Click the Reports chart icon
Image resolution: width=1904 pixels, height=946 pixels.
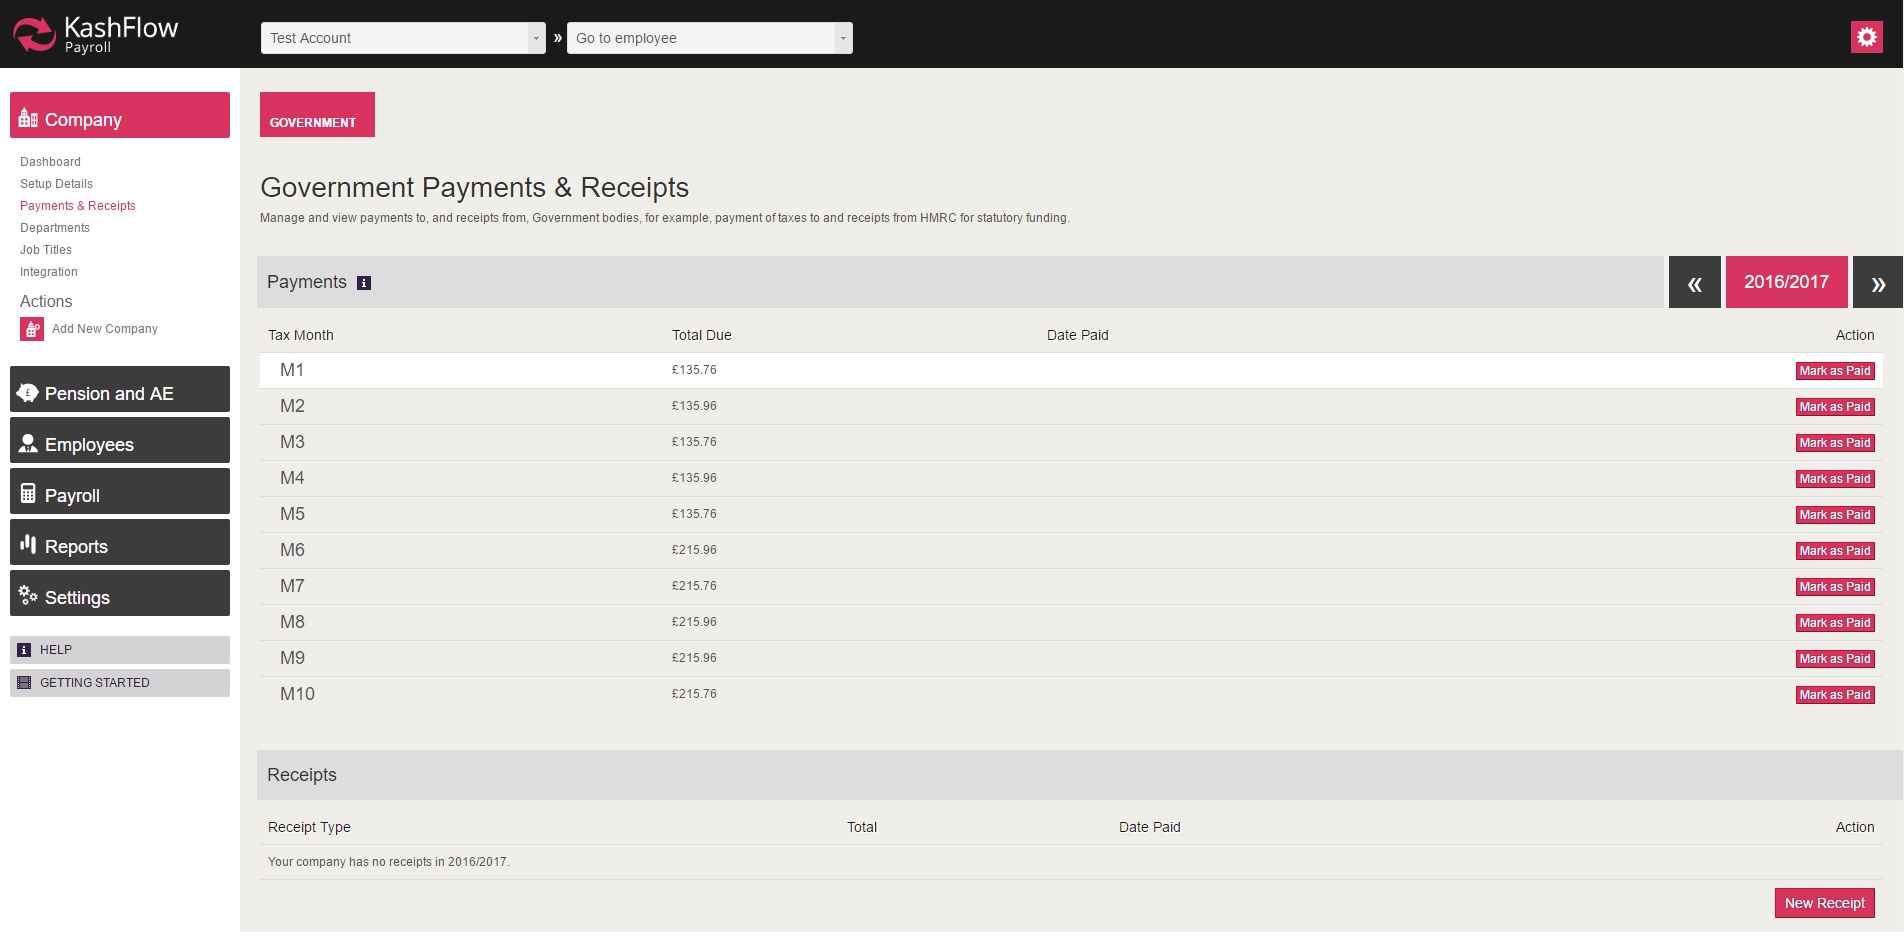point(28,544)
